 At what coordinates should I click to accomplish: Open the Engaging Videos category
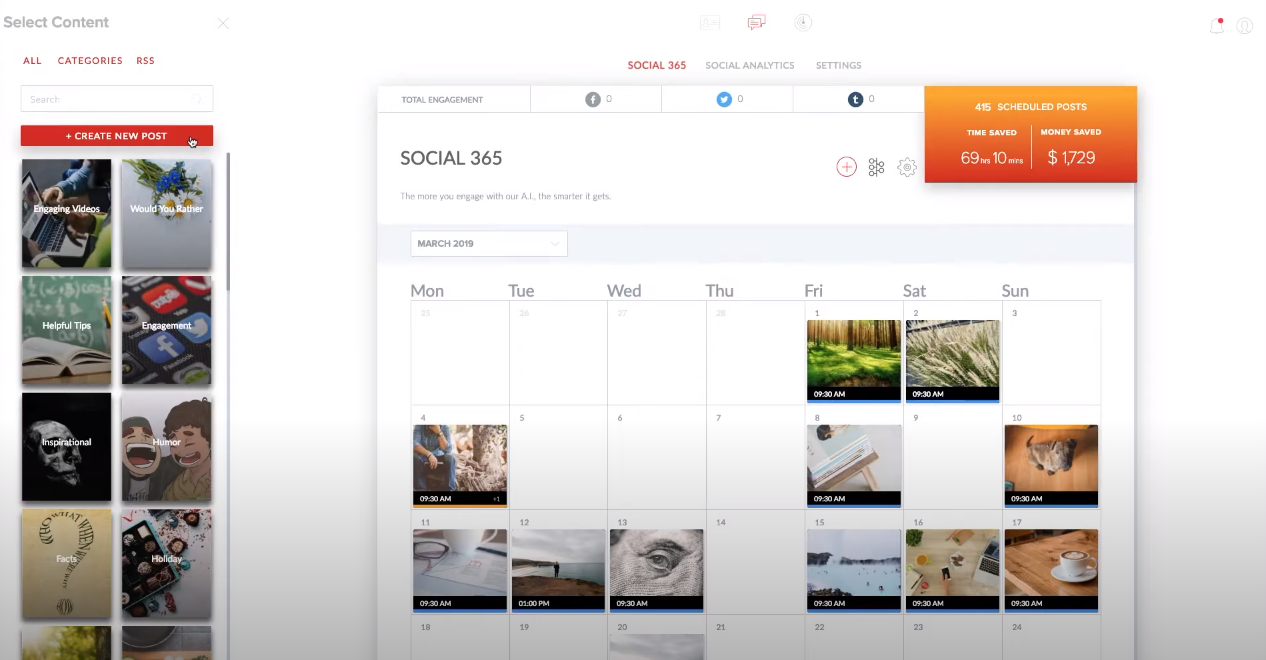pyautogui.click(x=67, y=214)
